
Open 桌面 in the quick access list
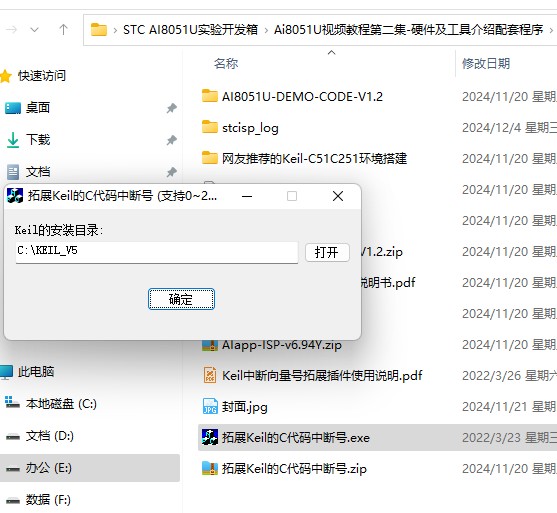point(38,108)
